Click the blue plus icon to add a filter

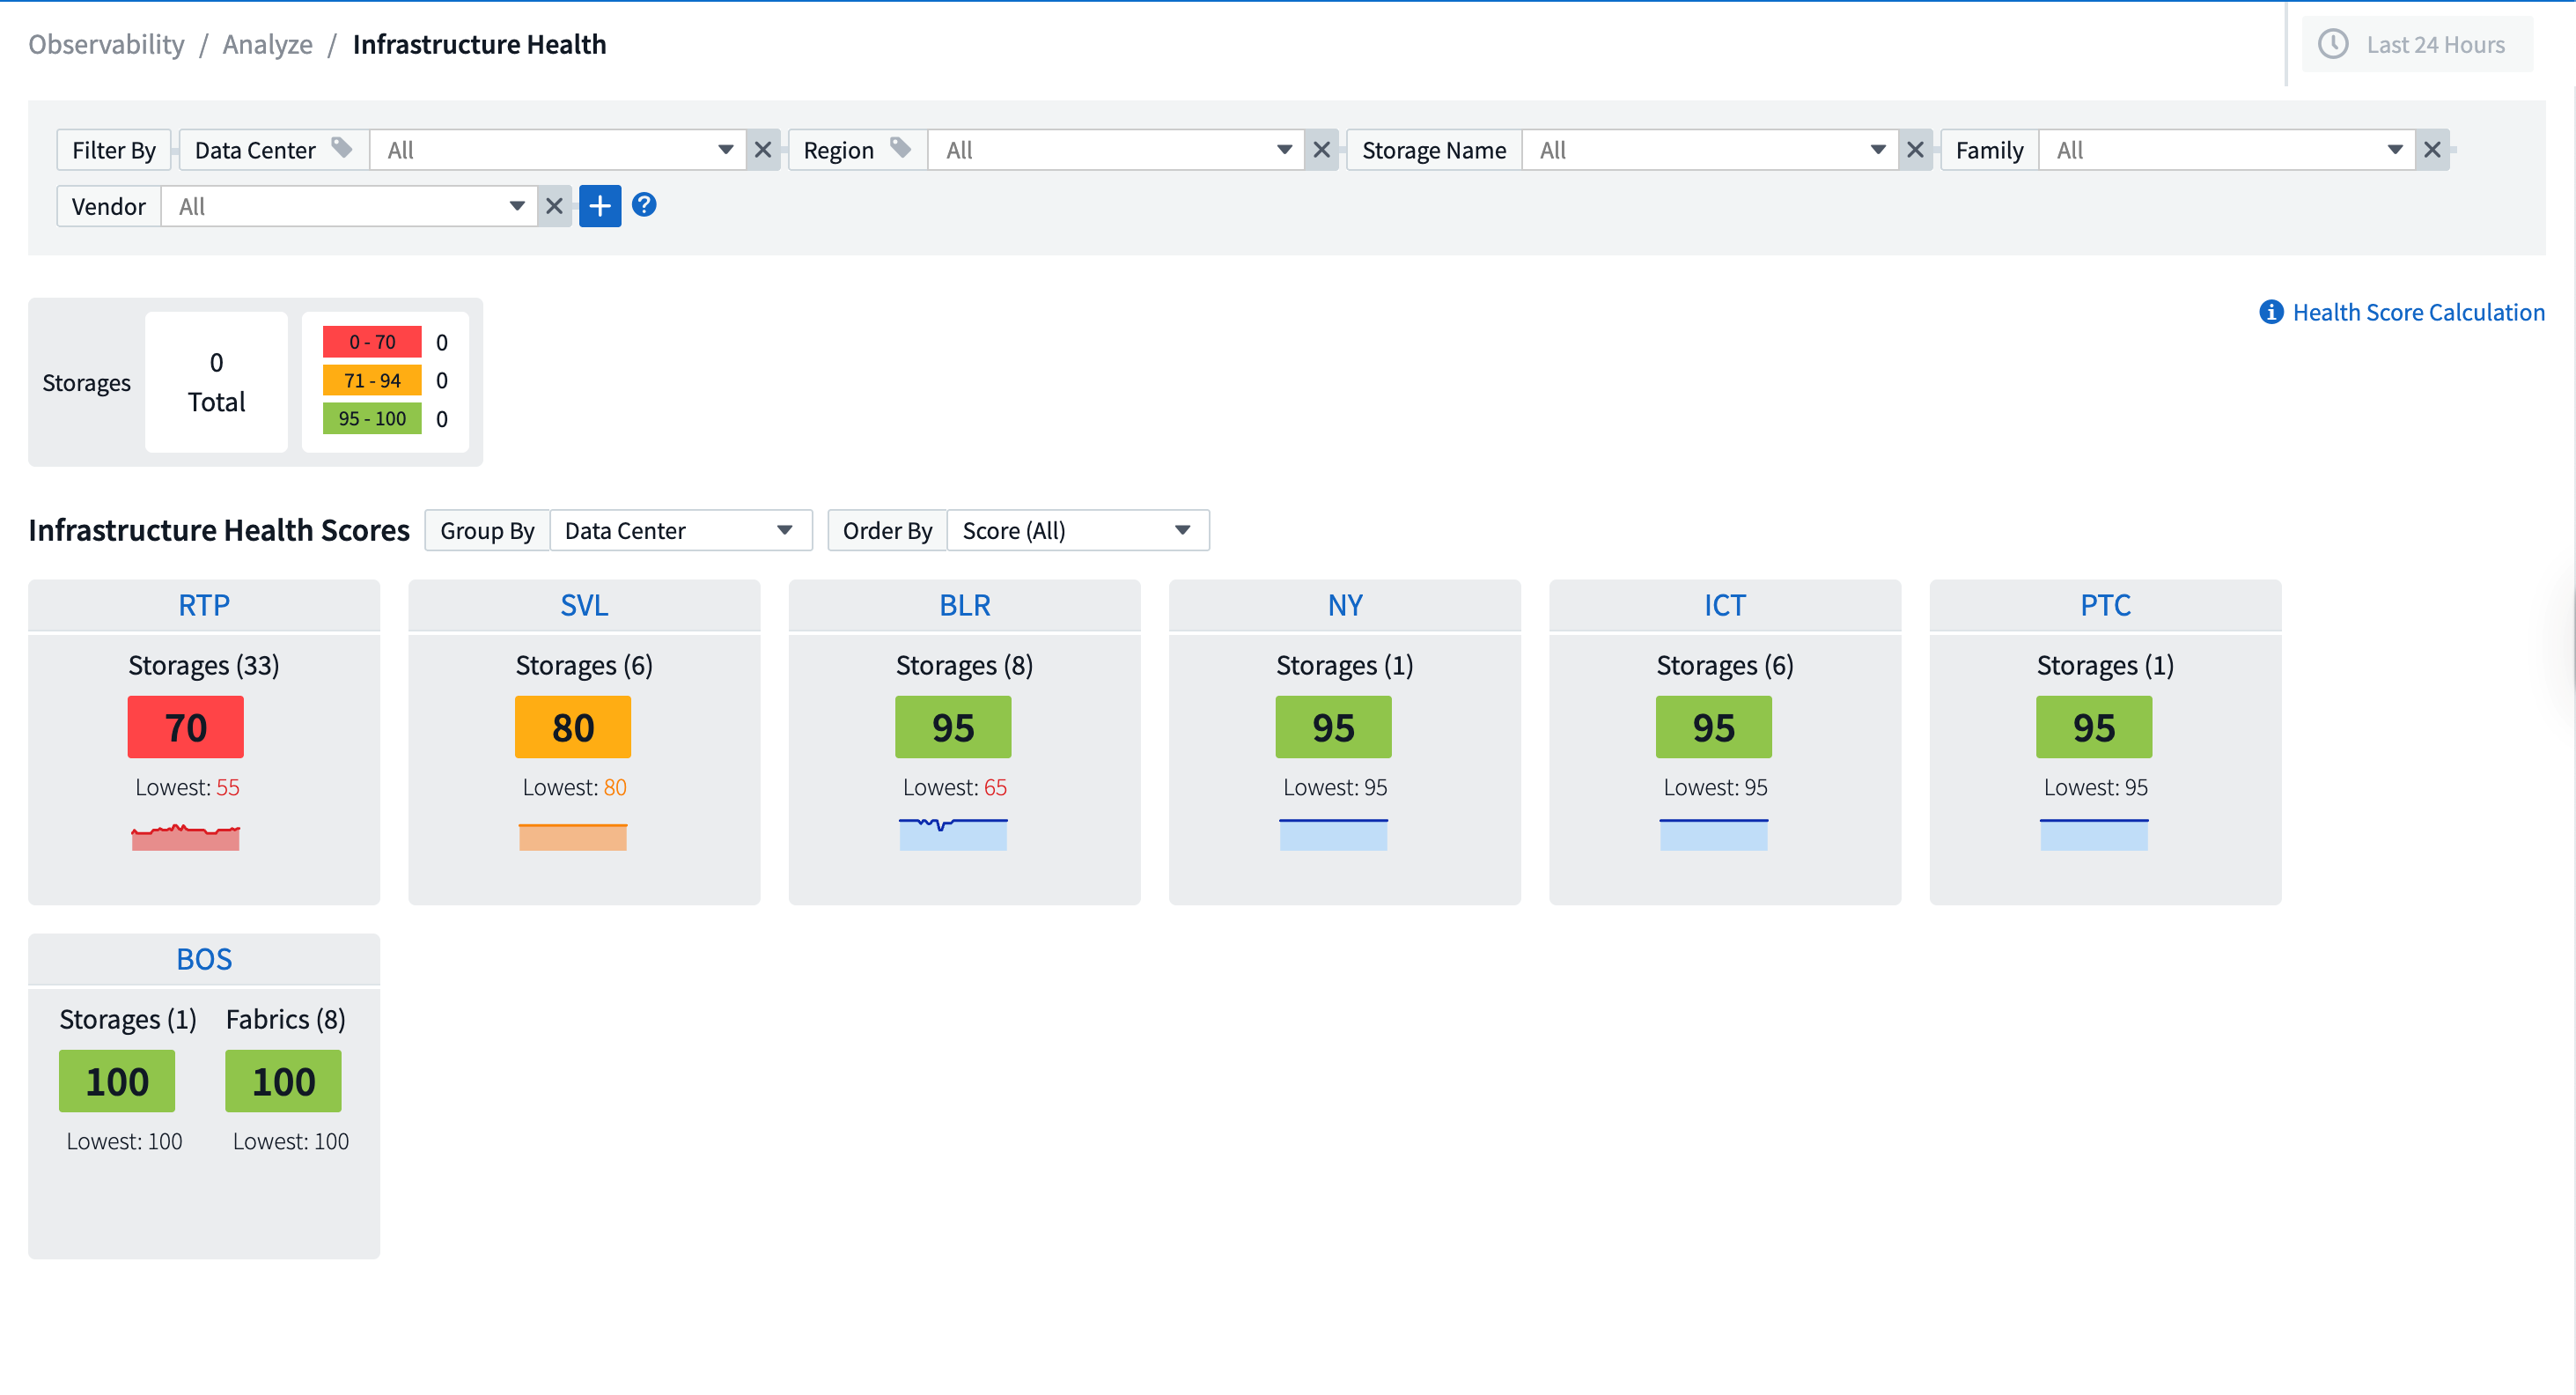pos(600,206)
